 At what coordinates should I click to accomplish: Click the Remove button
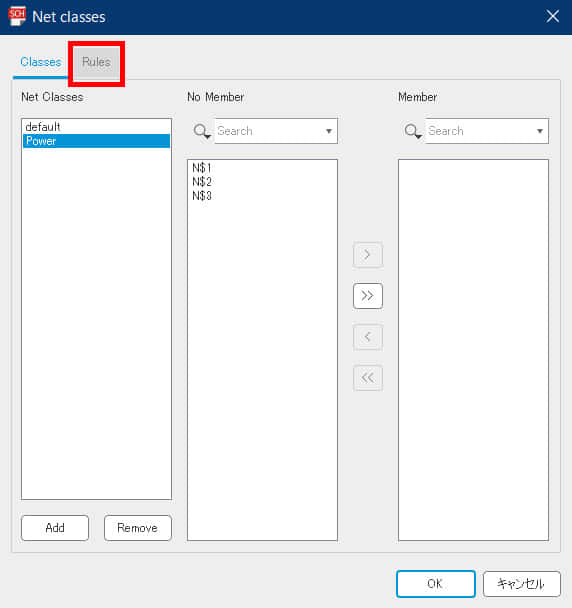(138, 528)
